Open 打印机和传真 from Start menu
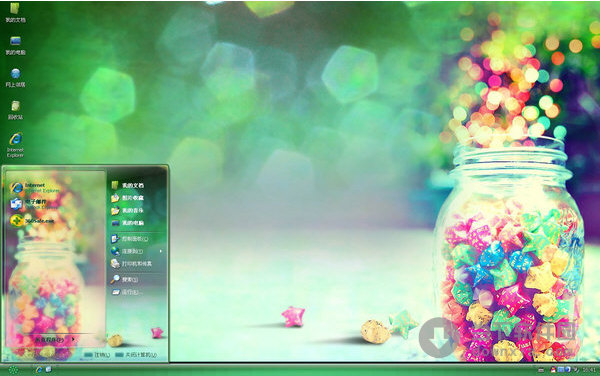This screenshot has width=600, height=376. [132, 264]
